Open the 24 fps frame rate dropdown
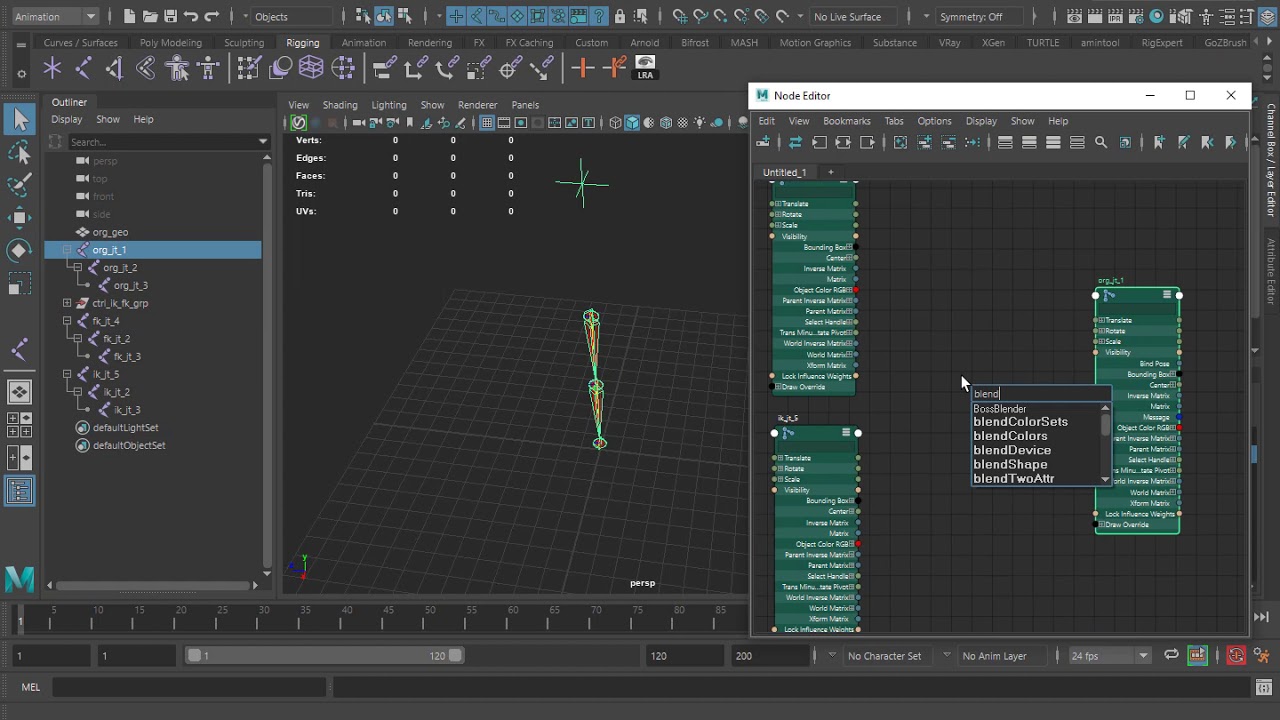 (1111, 656)
